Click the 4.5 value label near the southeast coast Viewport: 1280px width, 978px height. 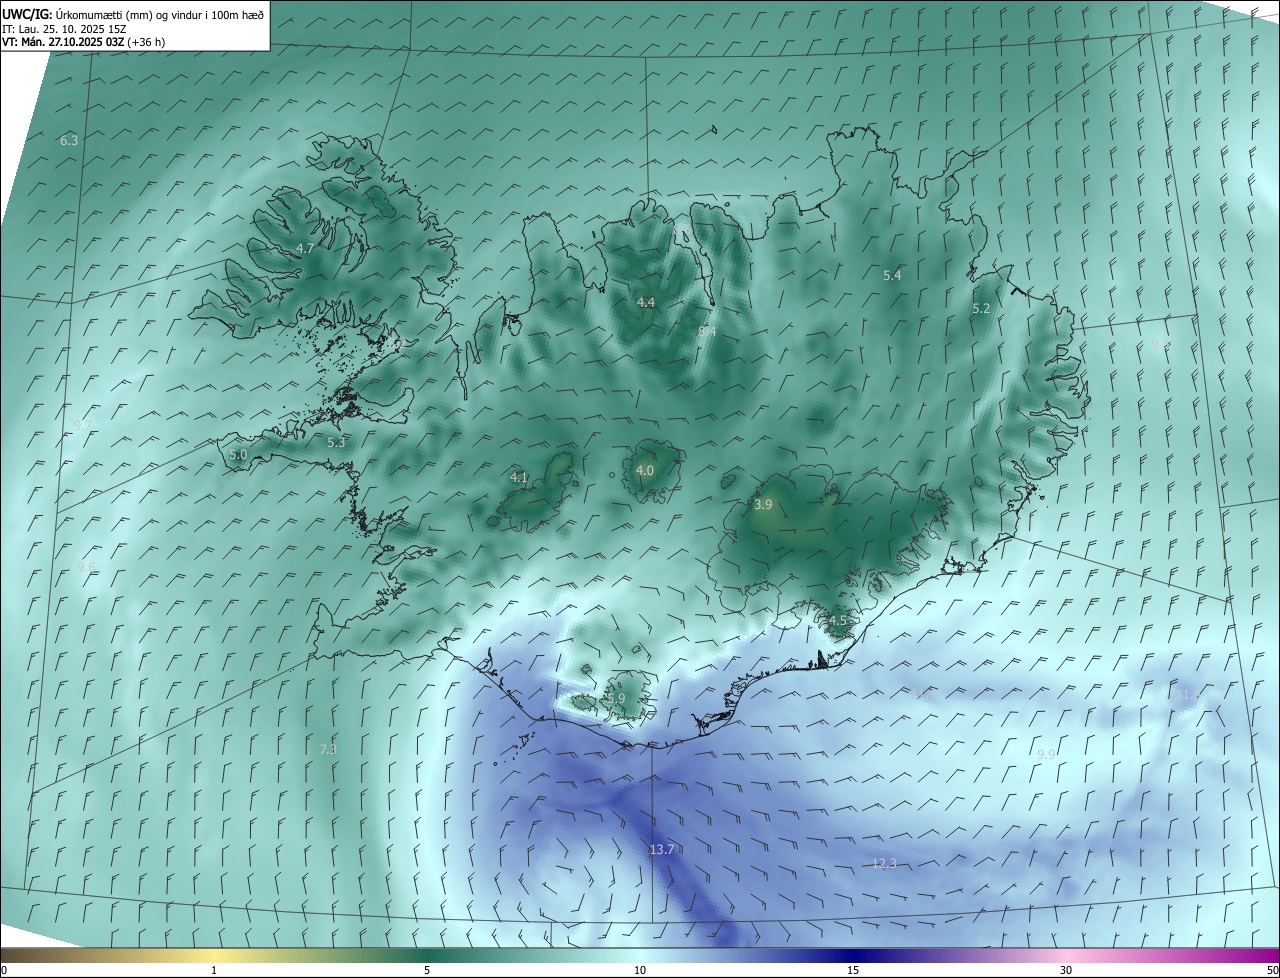pos(838,620)
